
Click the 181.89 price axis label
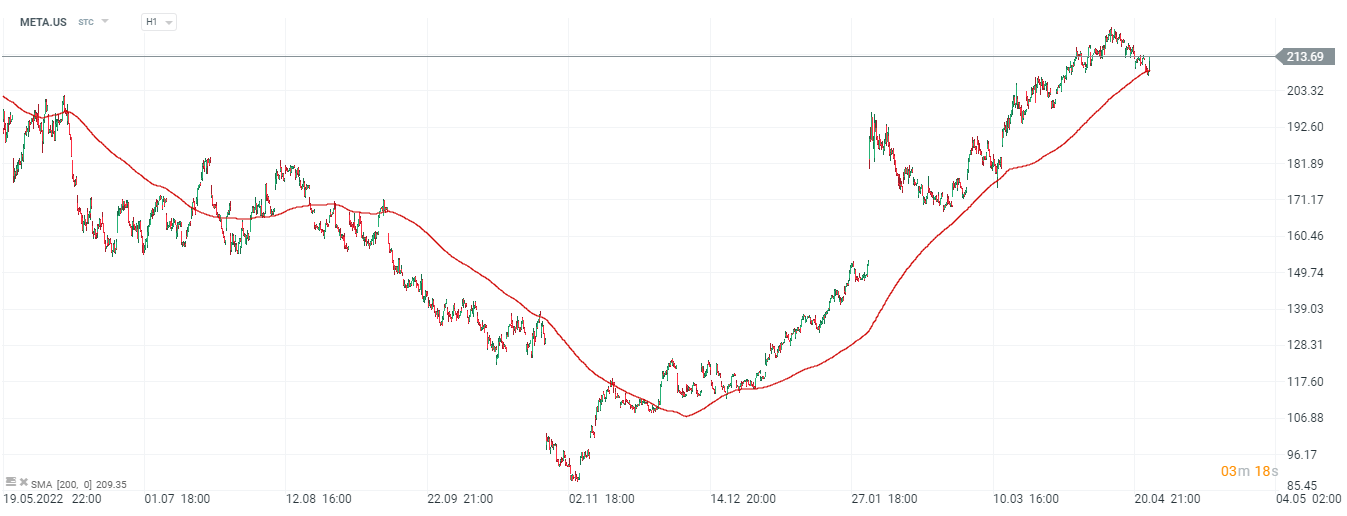(x=1304, y=164)
